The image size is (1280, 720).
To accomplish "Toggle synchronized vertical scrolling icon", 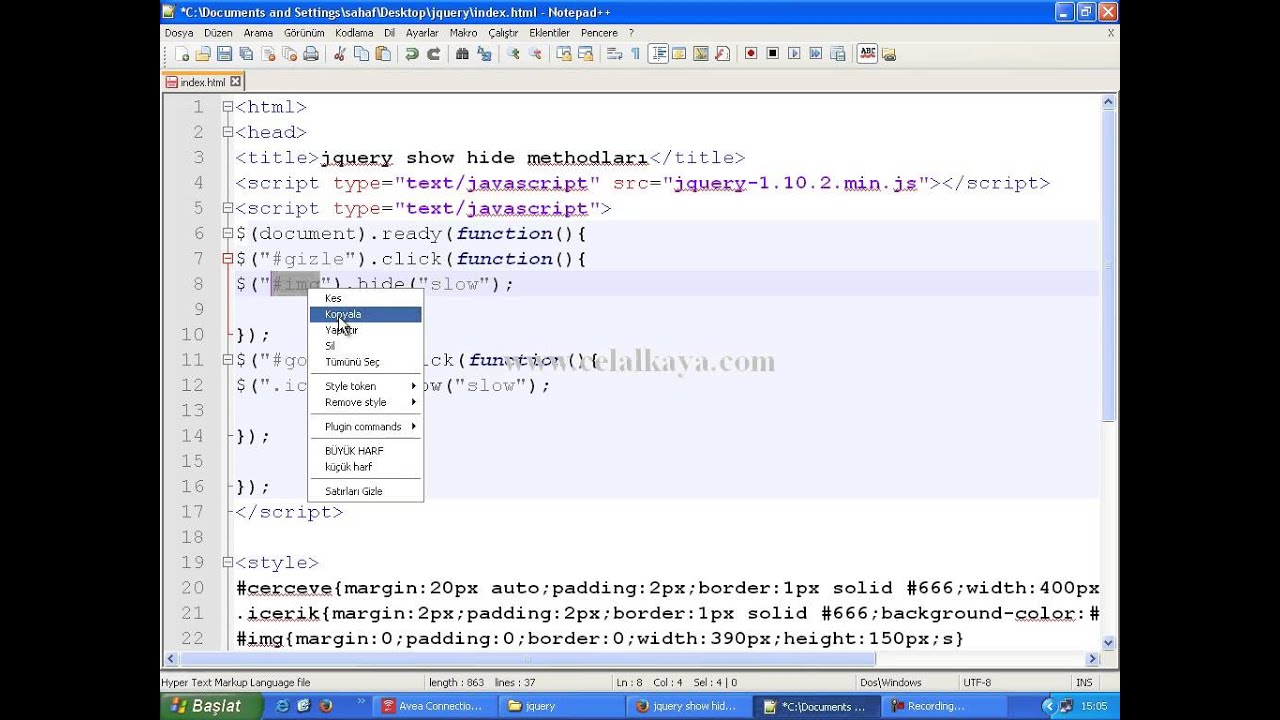I will [564, 54].
